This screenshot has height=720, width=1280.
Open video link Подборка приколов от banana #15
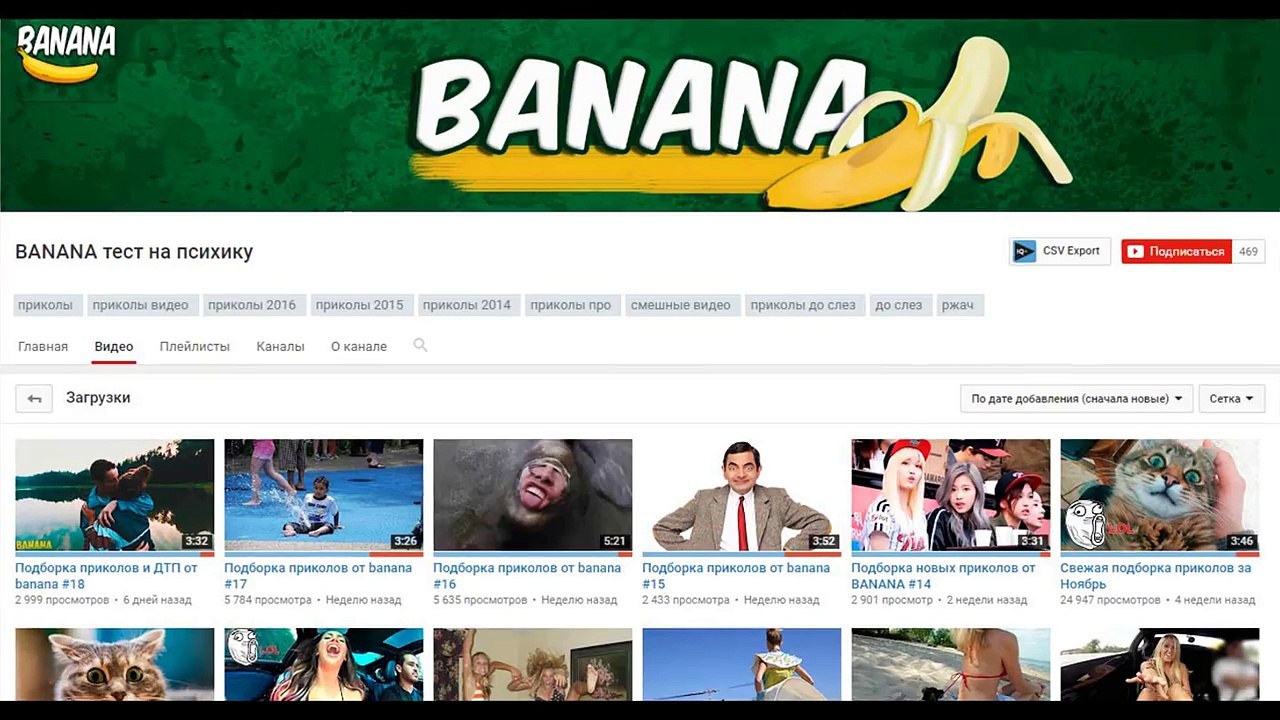[x=736, y=576]
